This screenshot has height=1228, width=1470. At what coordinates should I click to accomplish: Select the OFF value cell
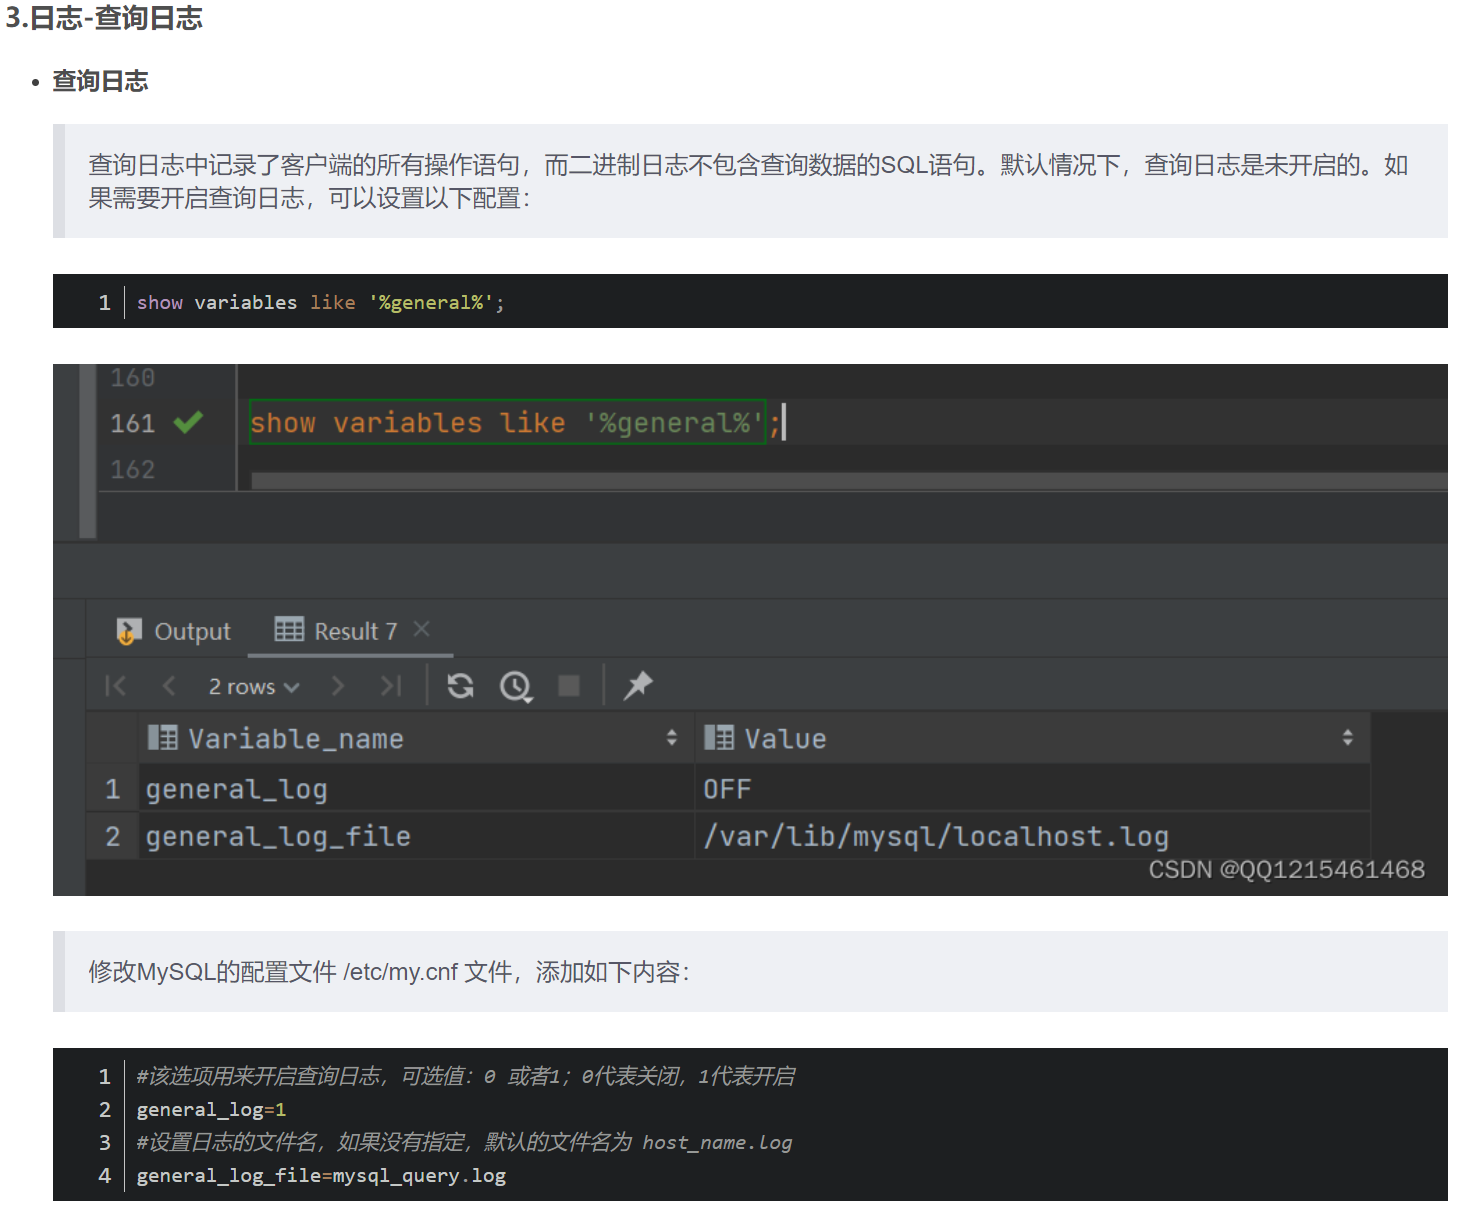coord(1031,789)
